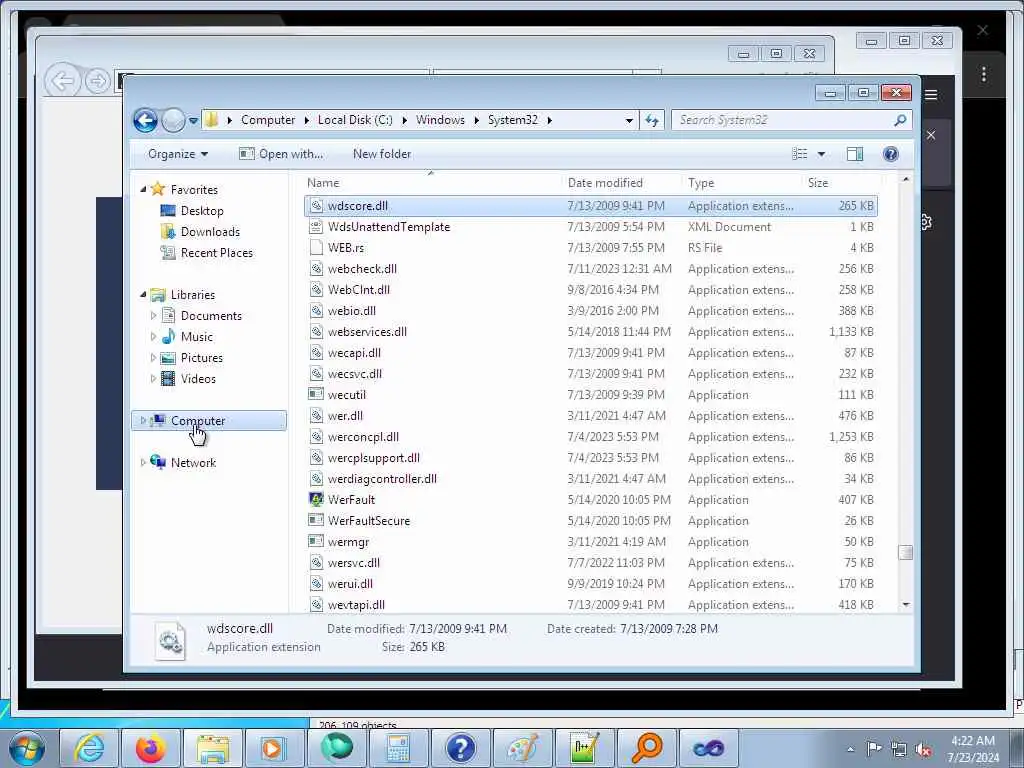Click System32 in the address breadcrumb
This screenshot has width=1024, height=768.
tap(513, 120)
